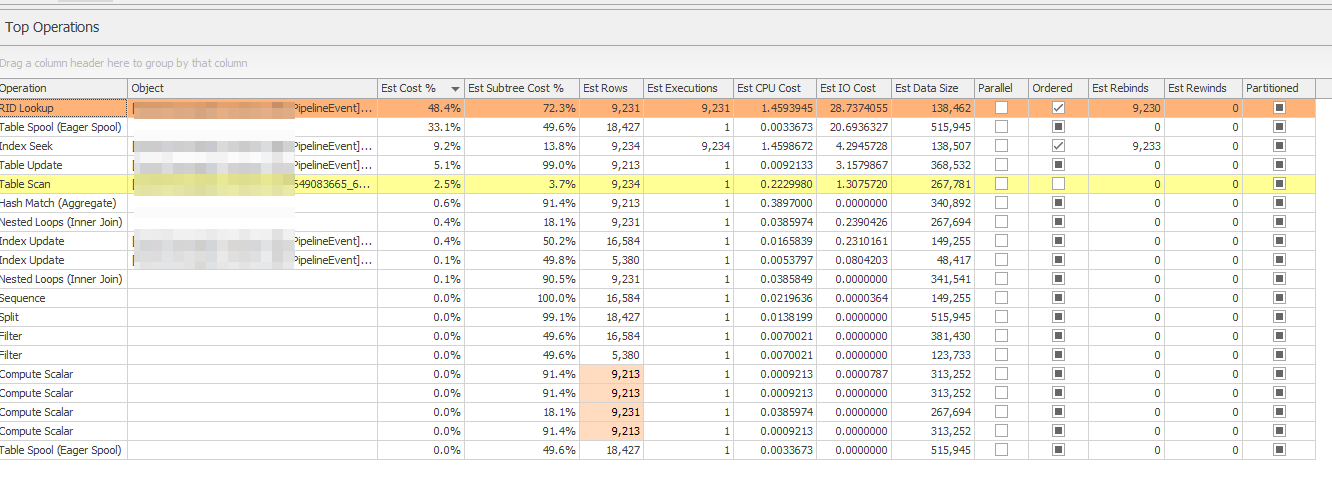Sort by the Operation column header
Image resolution: width=1332 pixels, height=478 pixels.
64,88
